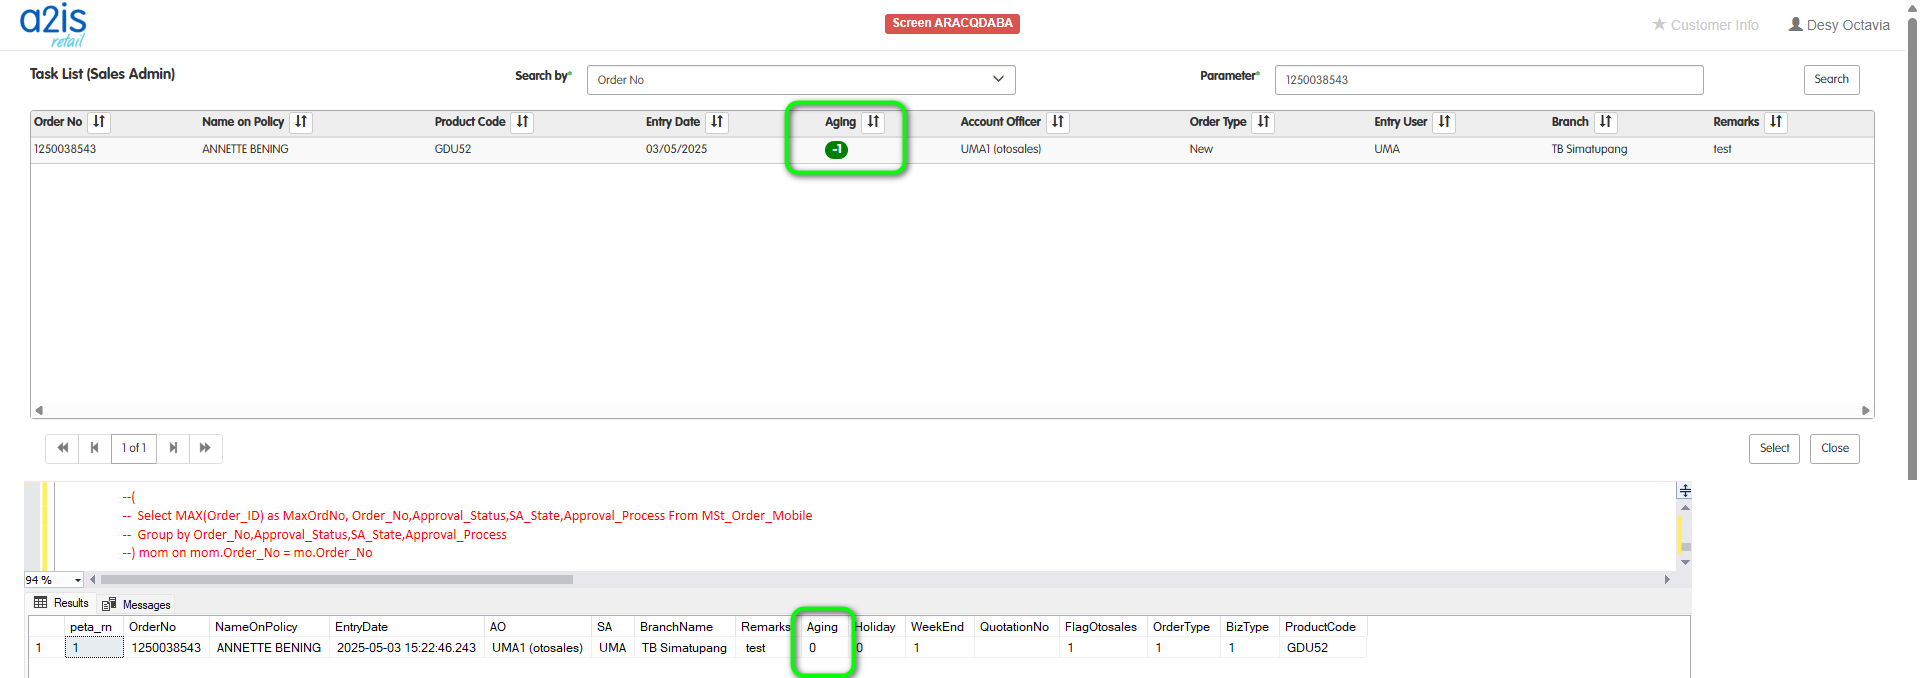Go to the next page of results

click(x=173, y=448)
